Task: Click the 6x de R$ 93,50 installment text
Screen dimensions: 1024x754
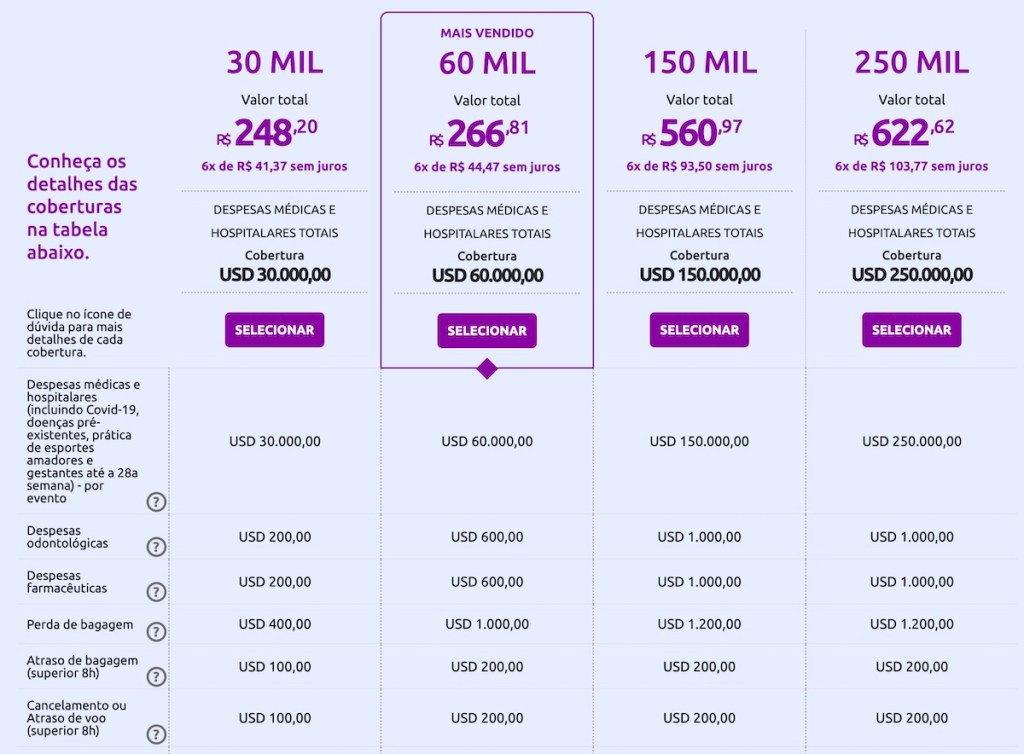Action: tap(699, 166)
